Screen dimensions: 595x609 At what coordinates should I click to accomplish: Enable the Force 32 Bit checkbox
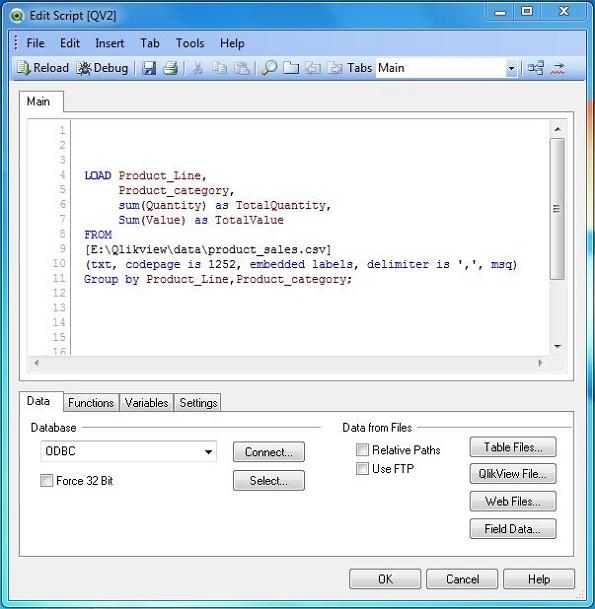(x=47, y=481)
